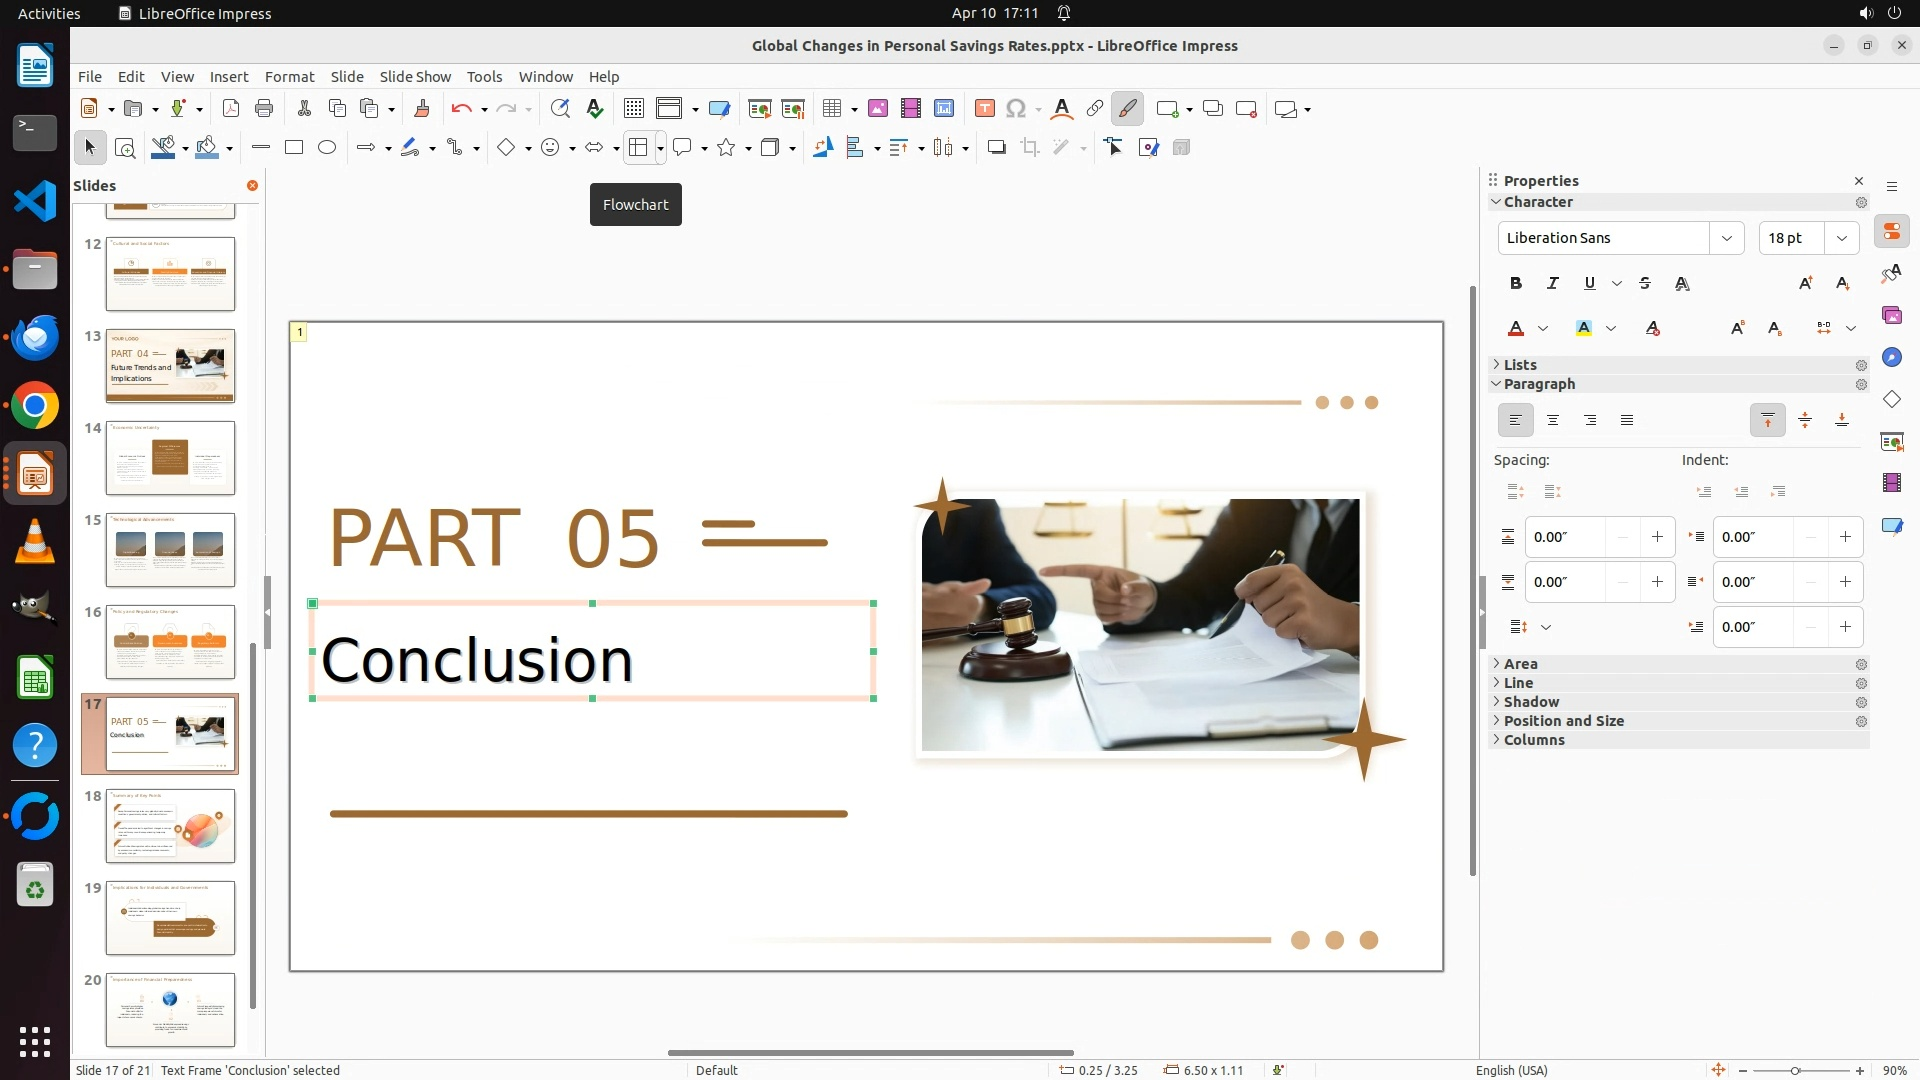Screen dimensions: 1920x1080
Task: Select slide 18 thumbnail
Action: tap(170, 826)
